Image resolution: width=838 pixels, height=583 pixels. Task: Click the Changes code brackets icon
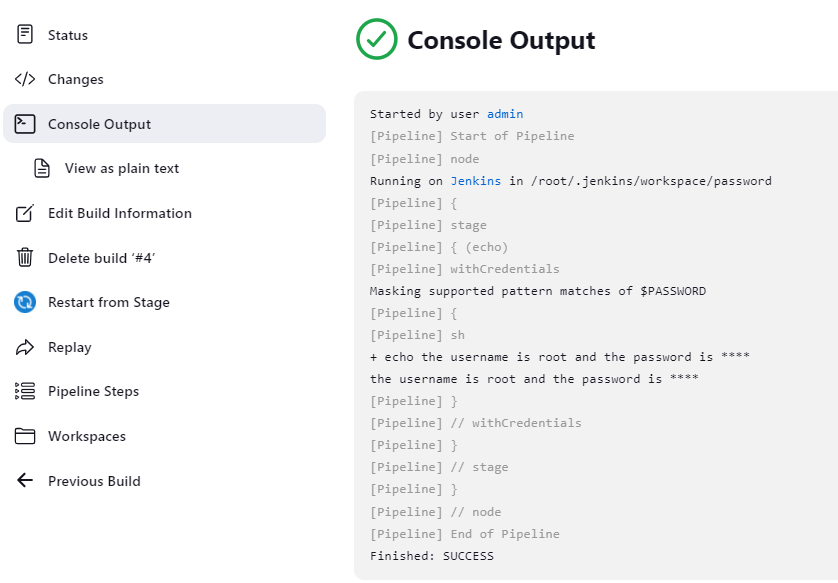(x=25, y=79)
